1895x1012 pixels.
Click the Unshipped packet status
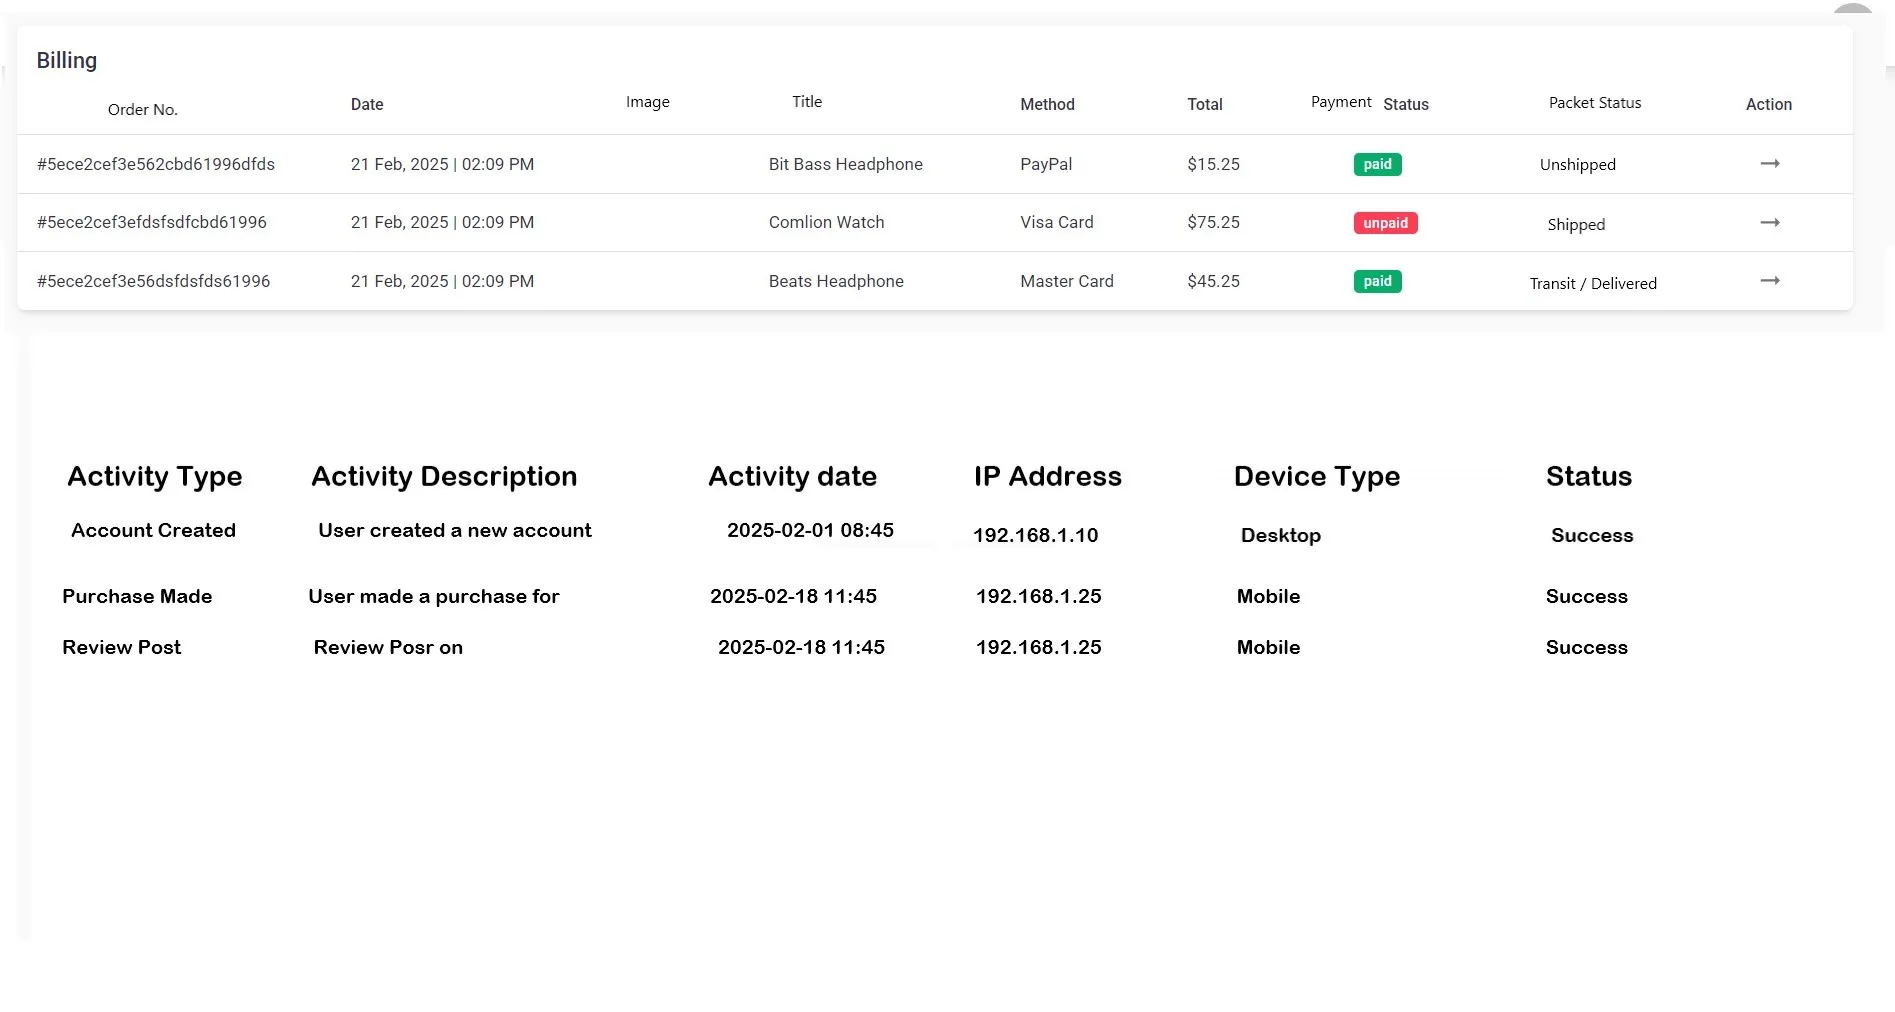(x=1577, y=165)
